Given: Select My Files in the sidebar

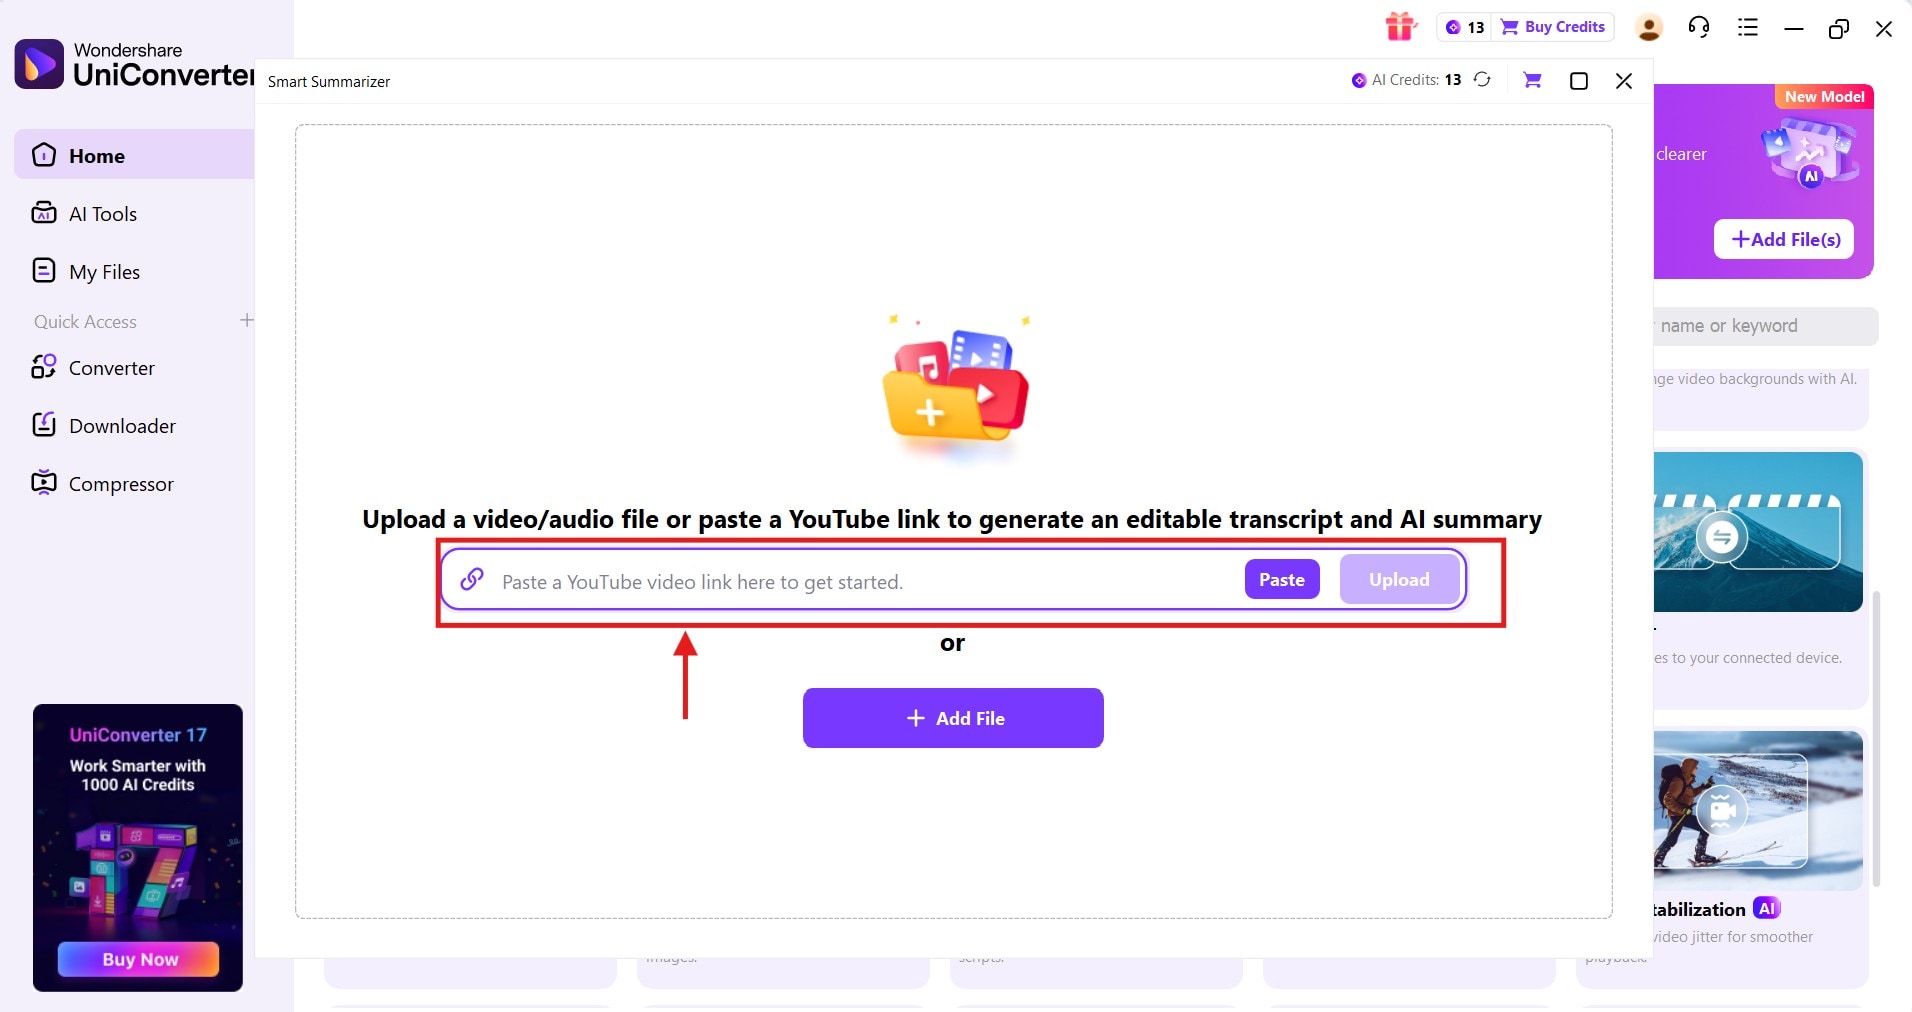Looking at the screenshot, I should point(104,271).
